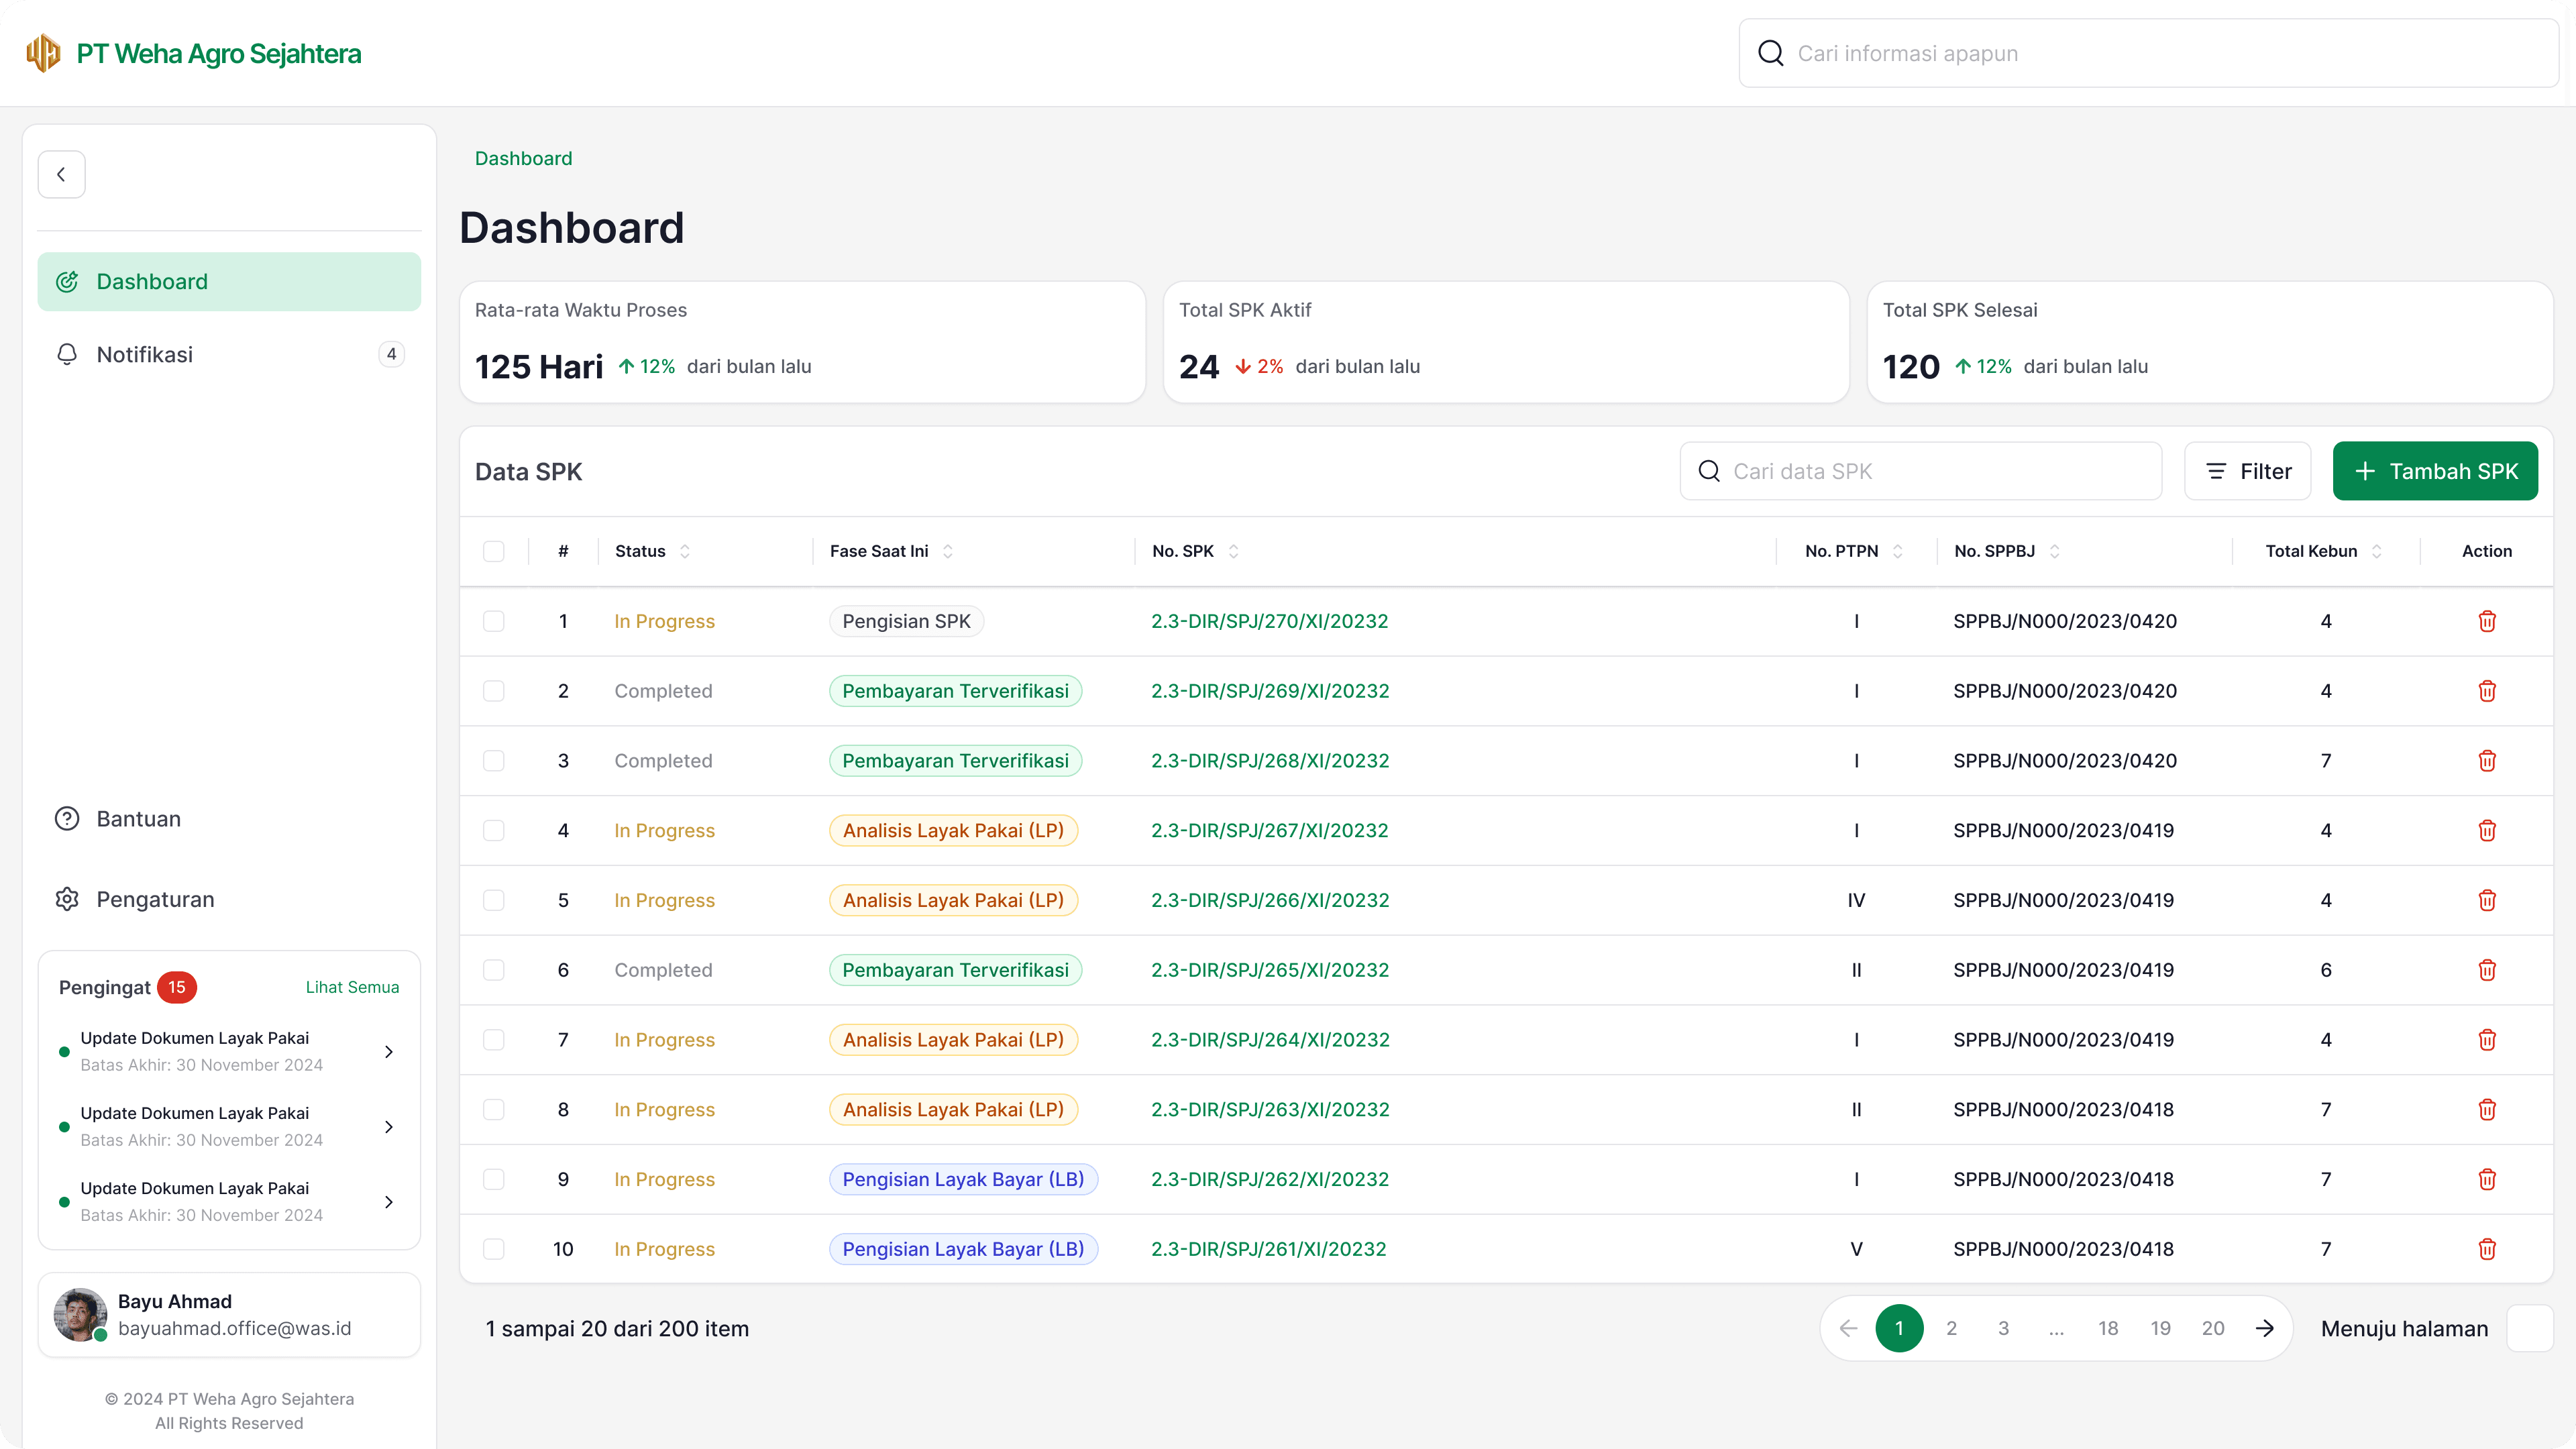Open the Notifikasi bell icon

[x=66, y=354]
